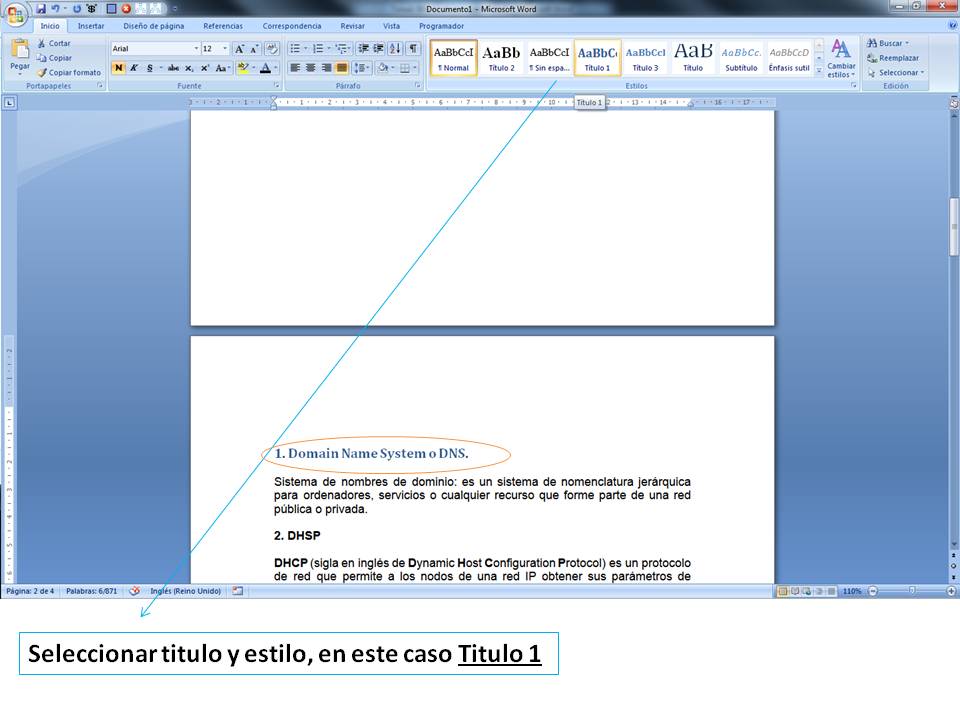The image size is (960, 720).
Task: Apply bold formatting with the Negrita icon
Action: pos(118,67)
